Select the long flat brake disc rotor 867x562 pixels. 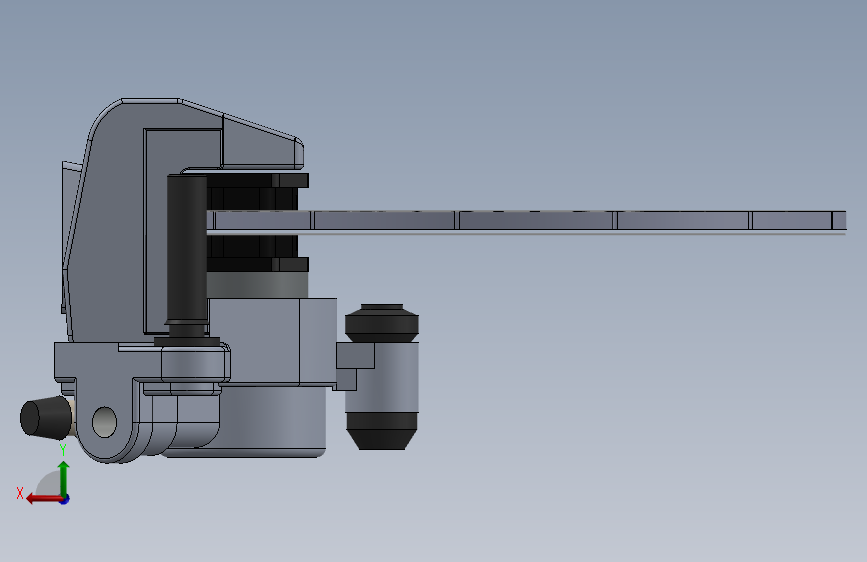click(x=526, y=222)
